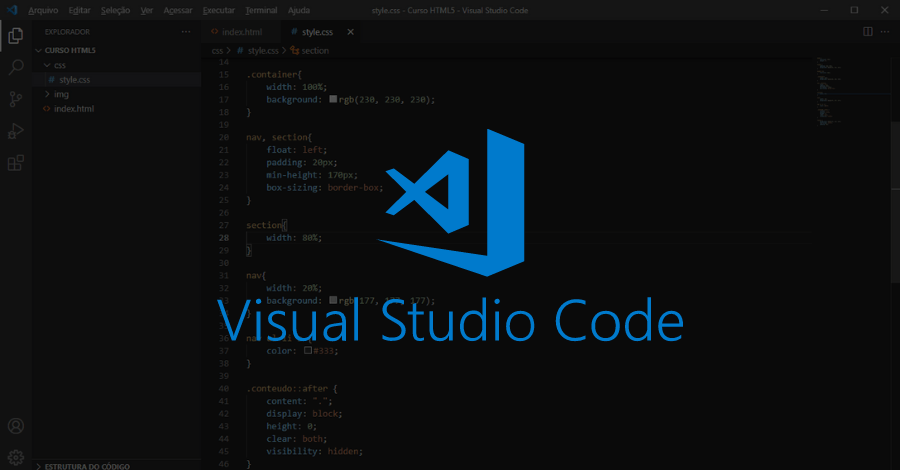Click the VS Code logo in title bar
This screenshot has height=470, width=900.
click(12, 10)
